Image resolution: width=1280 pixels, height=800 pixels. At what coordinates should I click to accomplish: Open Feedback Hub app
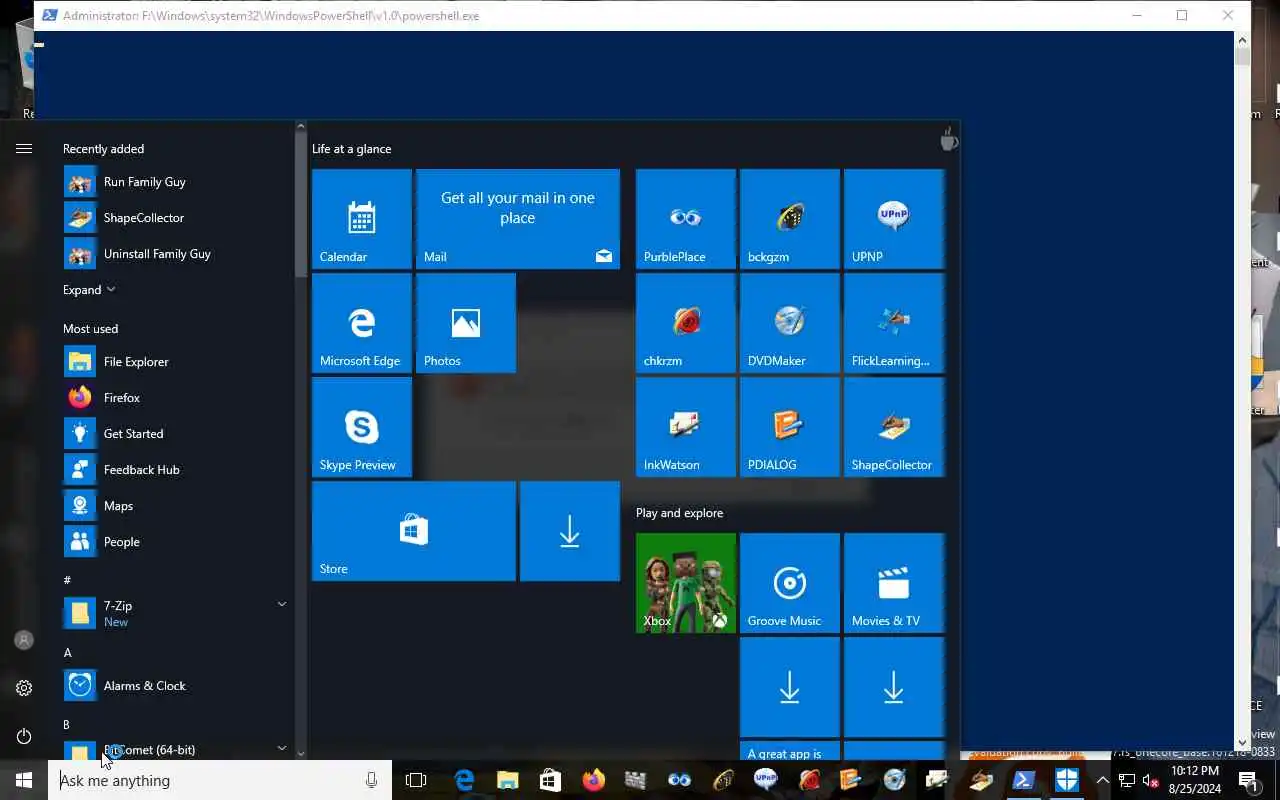[x=175, y=470]
